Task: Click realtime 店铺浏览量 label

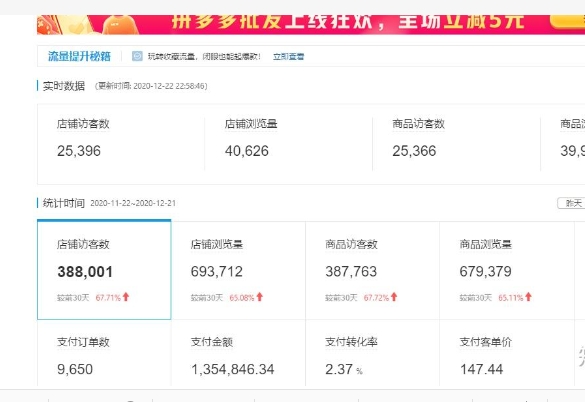Action: click(251, 124)
